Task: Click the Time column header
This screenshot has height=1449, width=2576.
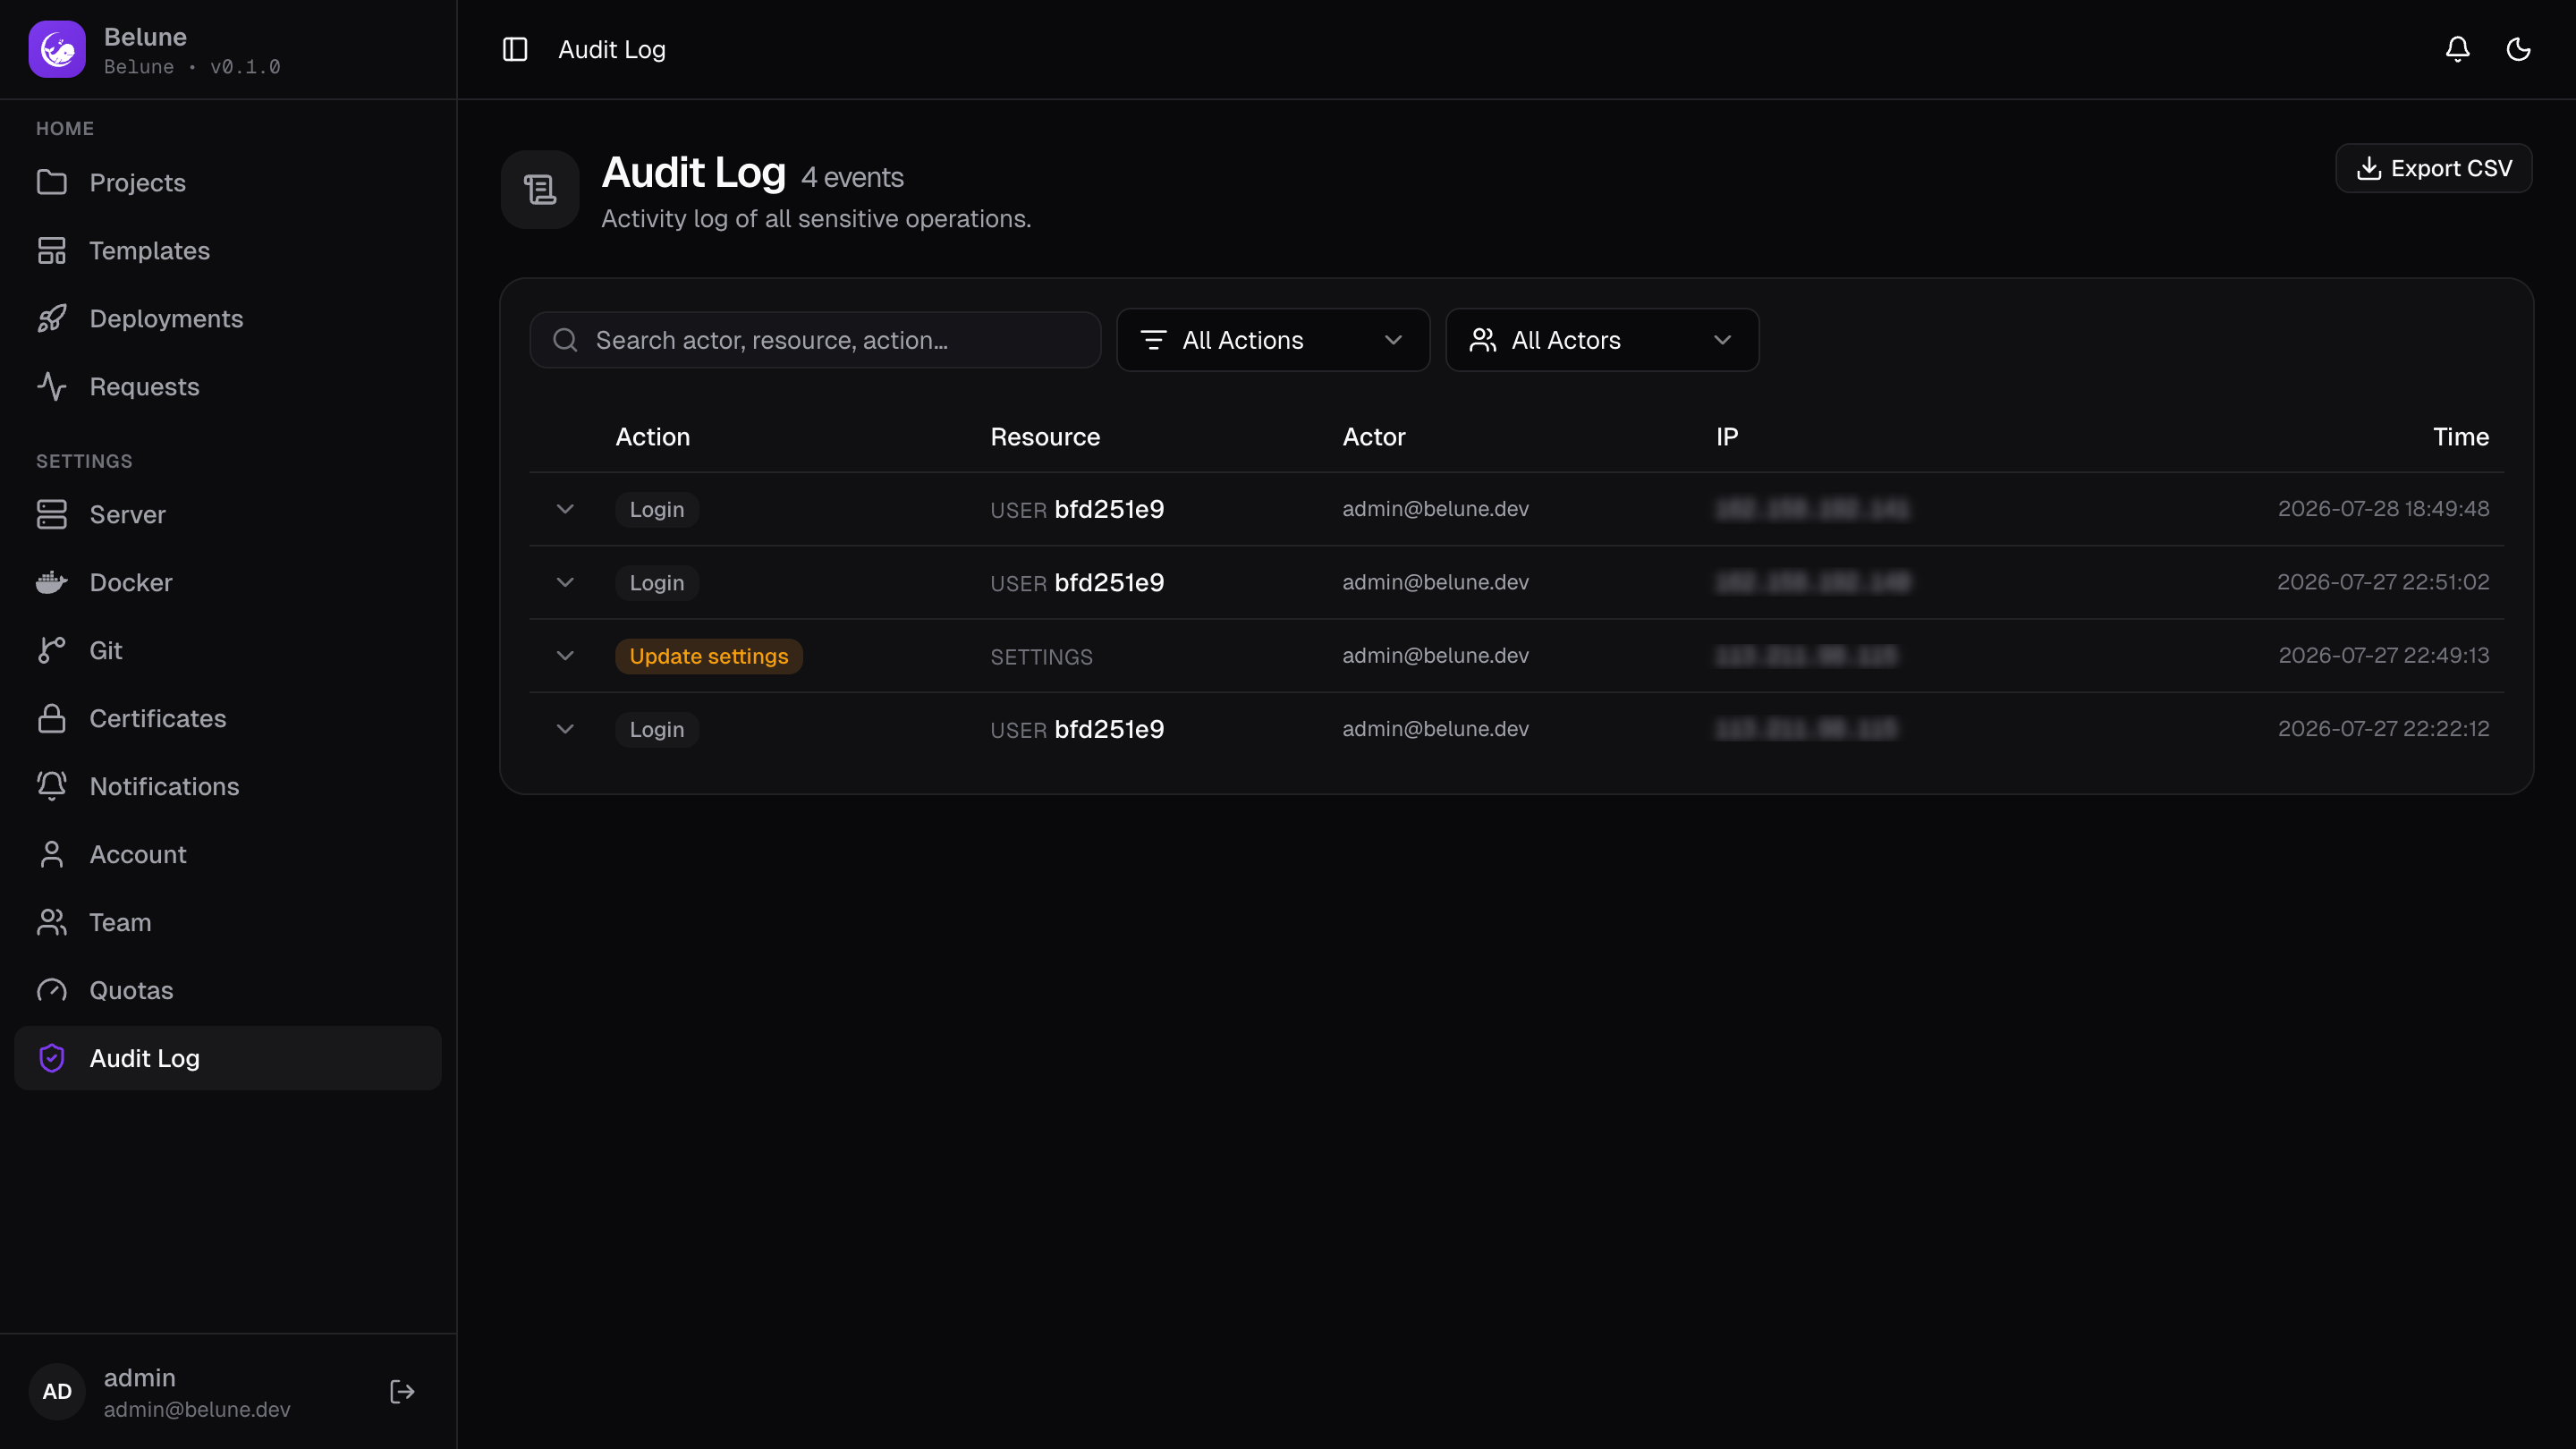Action: 2461,436
